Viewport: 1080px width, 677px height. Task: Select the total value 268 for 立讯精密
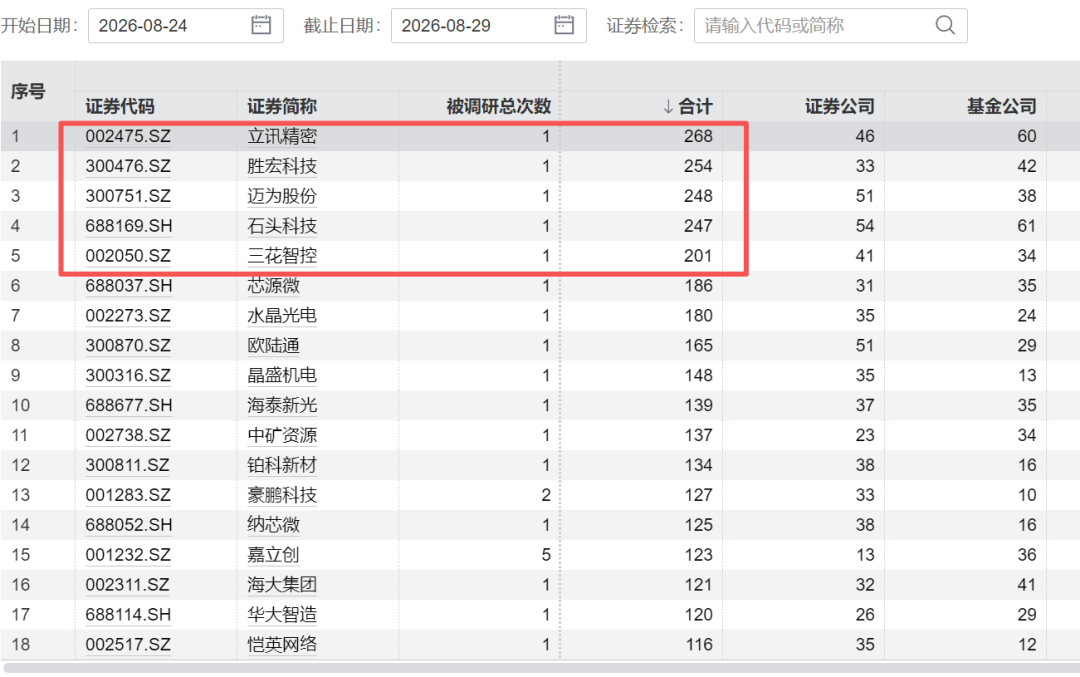point(698,136)
